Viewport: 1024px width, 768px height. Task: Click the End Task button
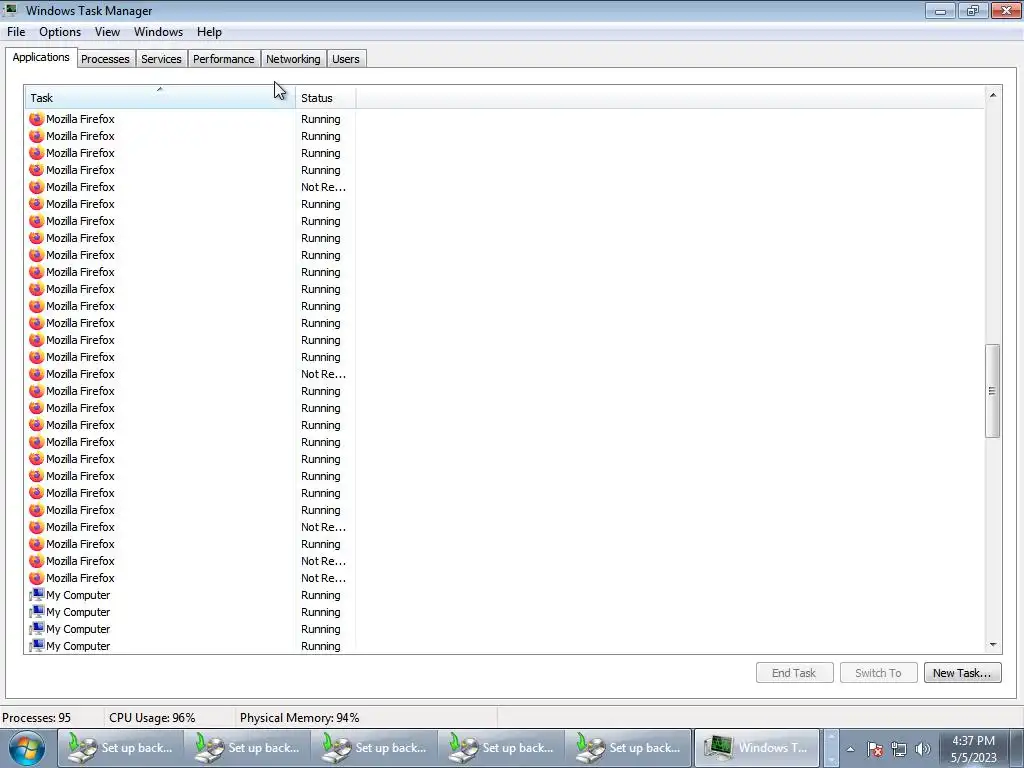point(794,673)
